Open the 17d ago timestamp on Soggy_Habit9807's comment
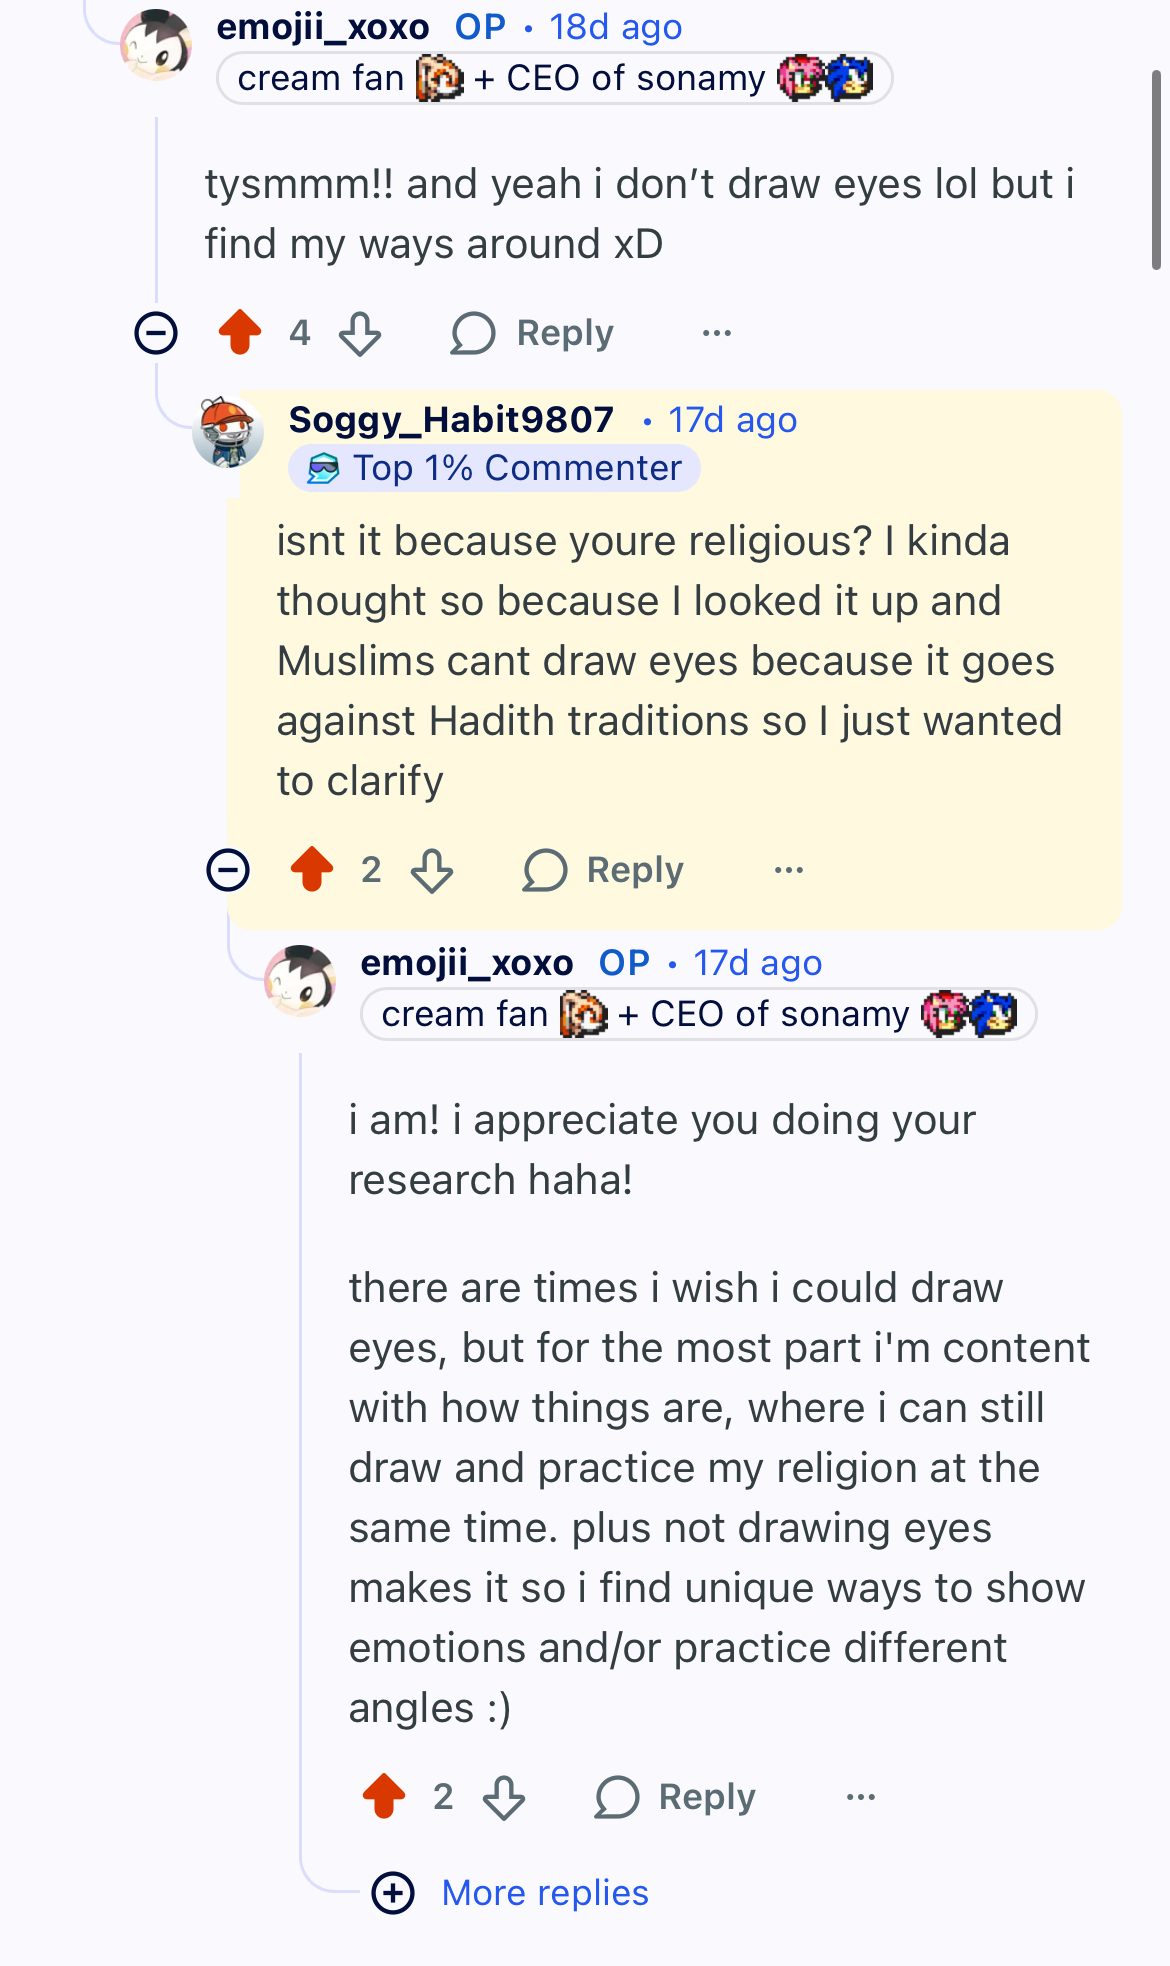Viewport: 1170px width, 1966px height. point(732,420)
